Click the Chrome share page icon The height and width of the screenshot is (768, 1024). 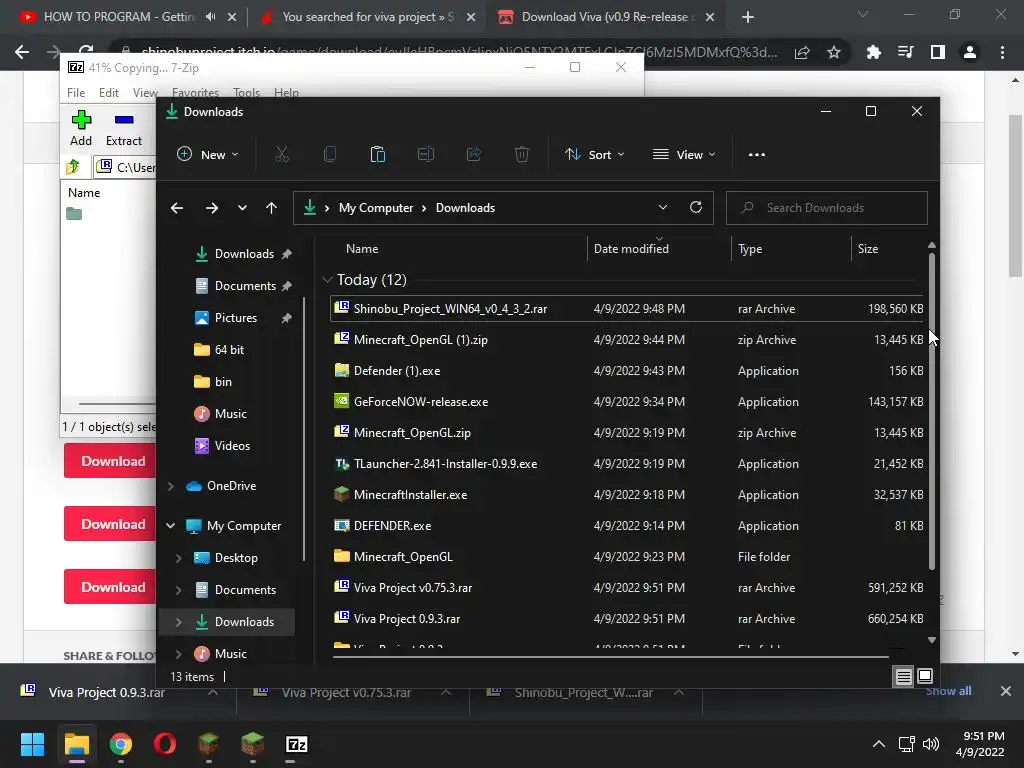click(x=802, y=52)
